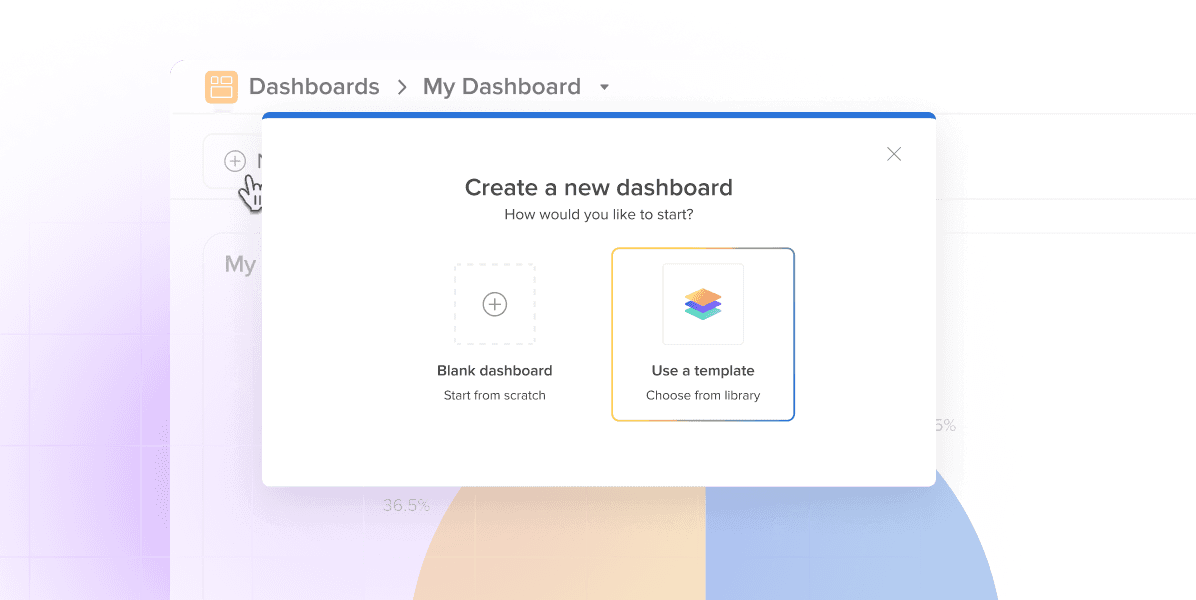
Task: Dismiss the Create a new dashboard dialog
Action: tap(893, 153)
